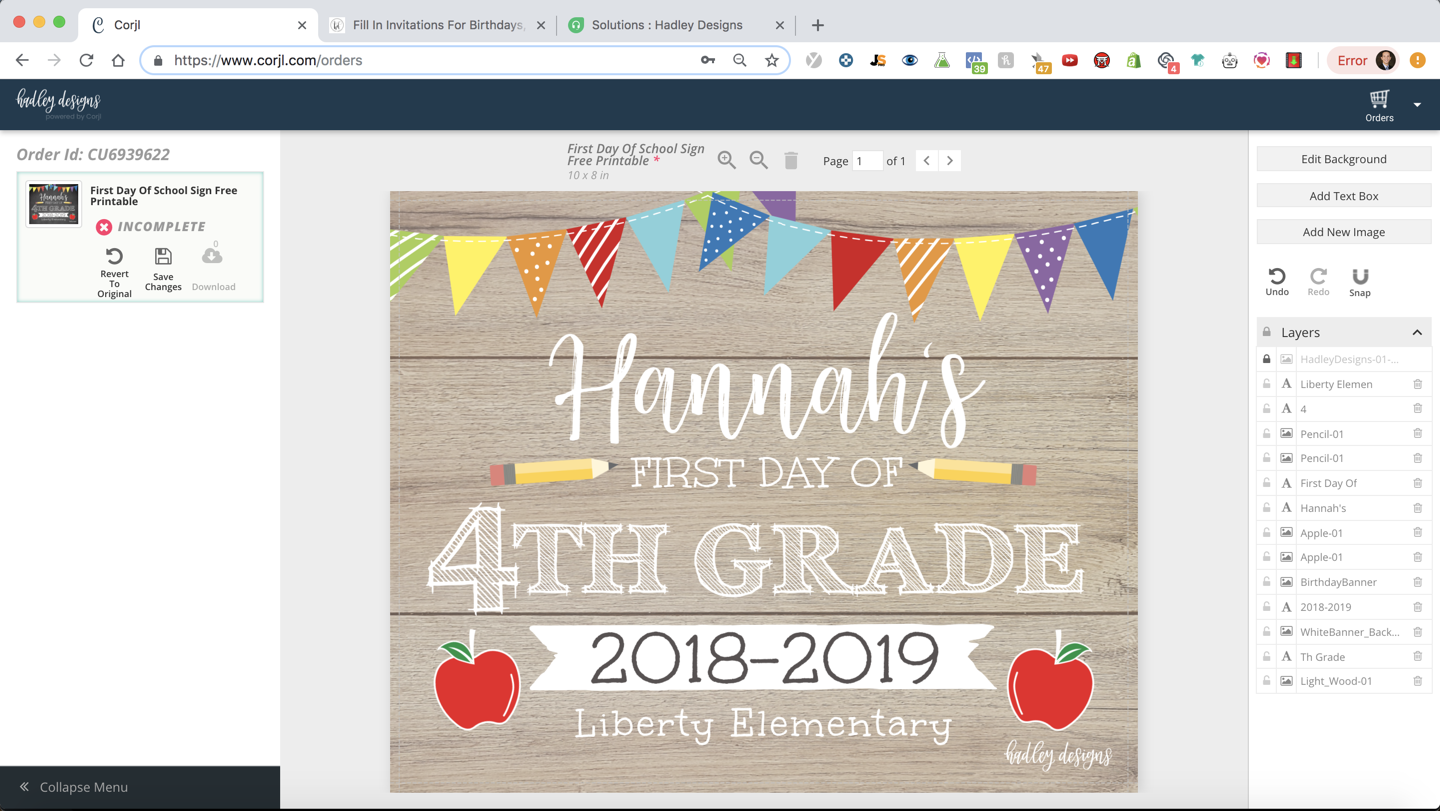Image resolution: width=1440 pixels, height=811 pixels.
Task: Delete the WhiteBanner_Back layer
Action: [1417, 632]
